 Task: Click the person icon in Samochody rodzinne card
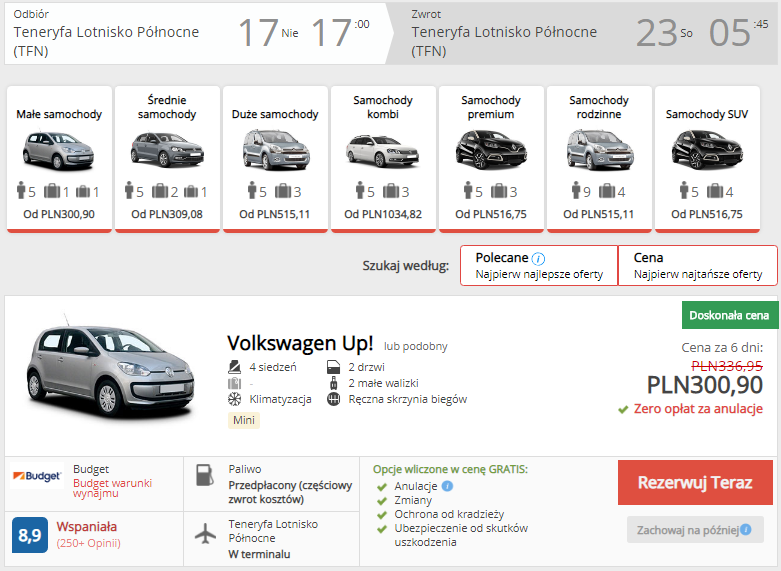click(576, 190)
